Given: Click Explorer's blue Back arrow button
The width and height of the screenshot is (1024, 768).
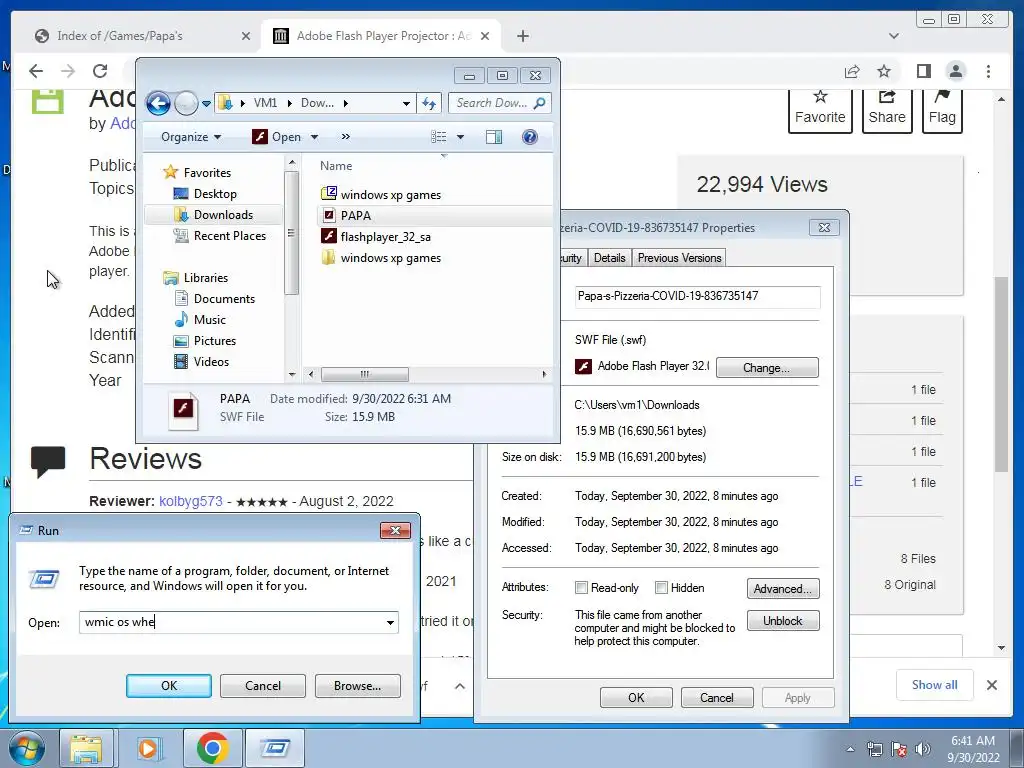Looking at the screenshot, I should (x=158, y=103).
